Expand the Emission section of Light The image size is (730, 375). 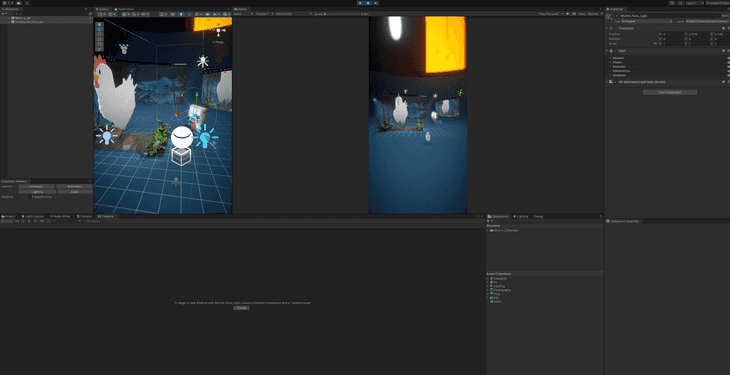tap(610, 67)
